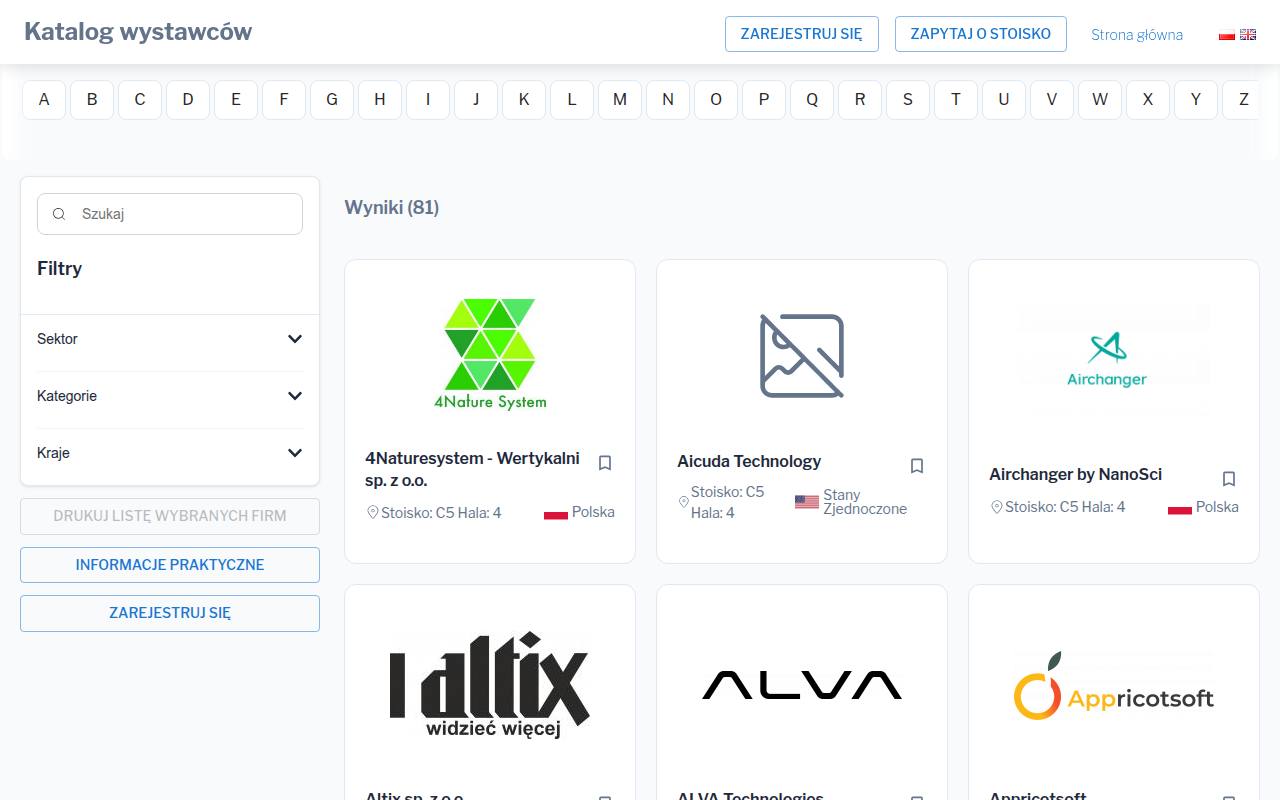Filter exhibitors by letter N
1280x800 pixels.
tap(668, 100)
